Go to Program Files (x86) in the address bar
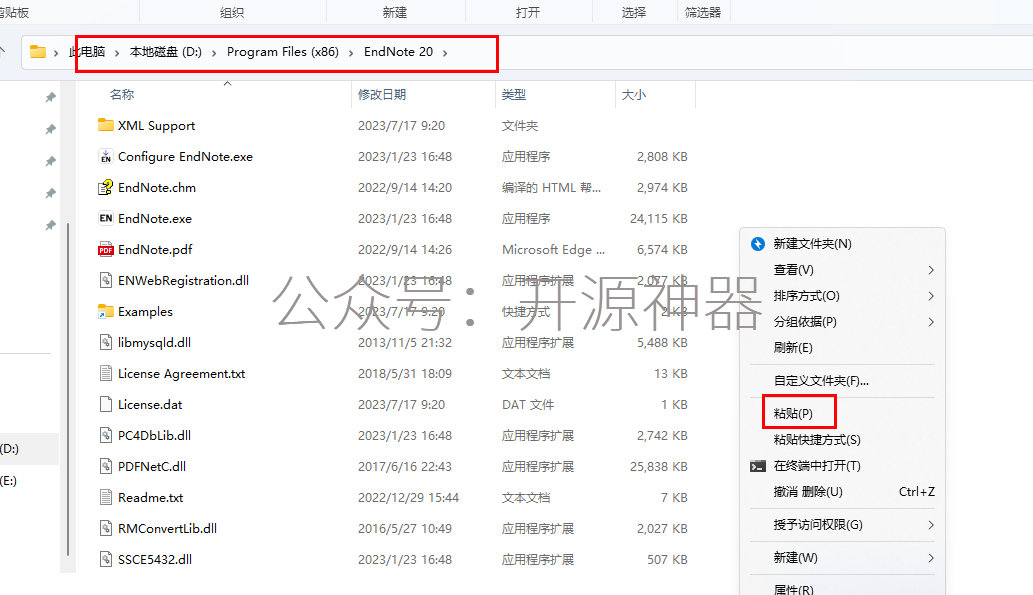The height and width of the screenshot is (595, 1033). coord(283,51)
